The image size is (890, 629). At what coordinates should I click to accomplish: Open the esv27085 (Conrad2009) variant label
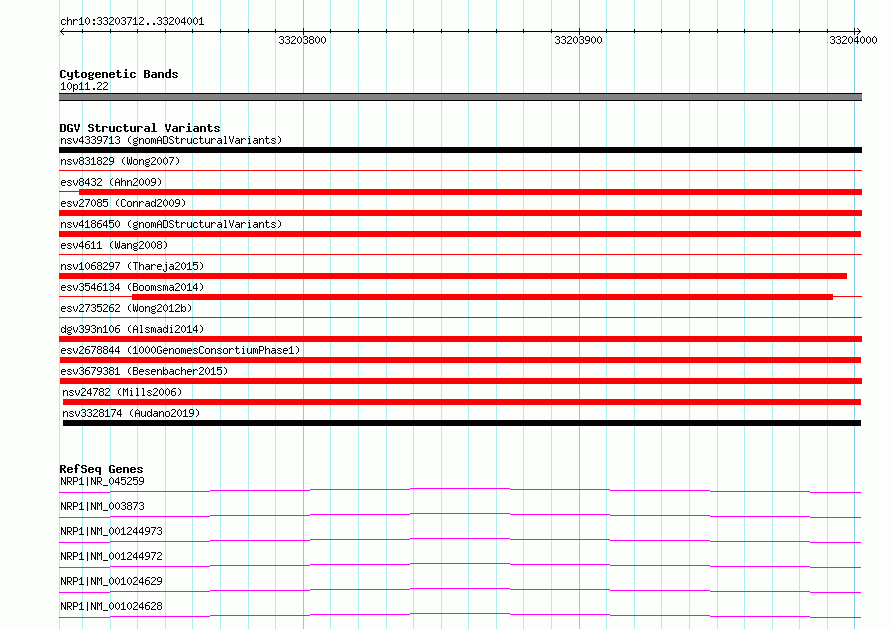point(123,203)
